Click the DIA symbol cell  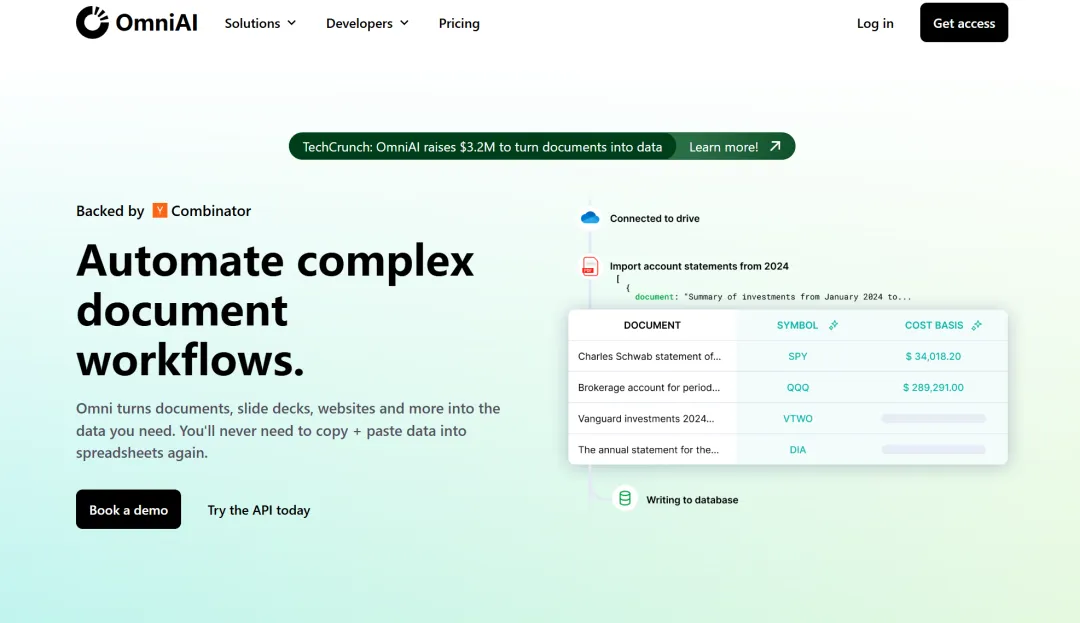pyautogui.click(x=798, y=449)
